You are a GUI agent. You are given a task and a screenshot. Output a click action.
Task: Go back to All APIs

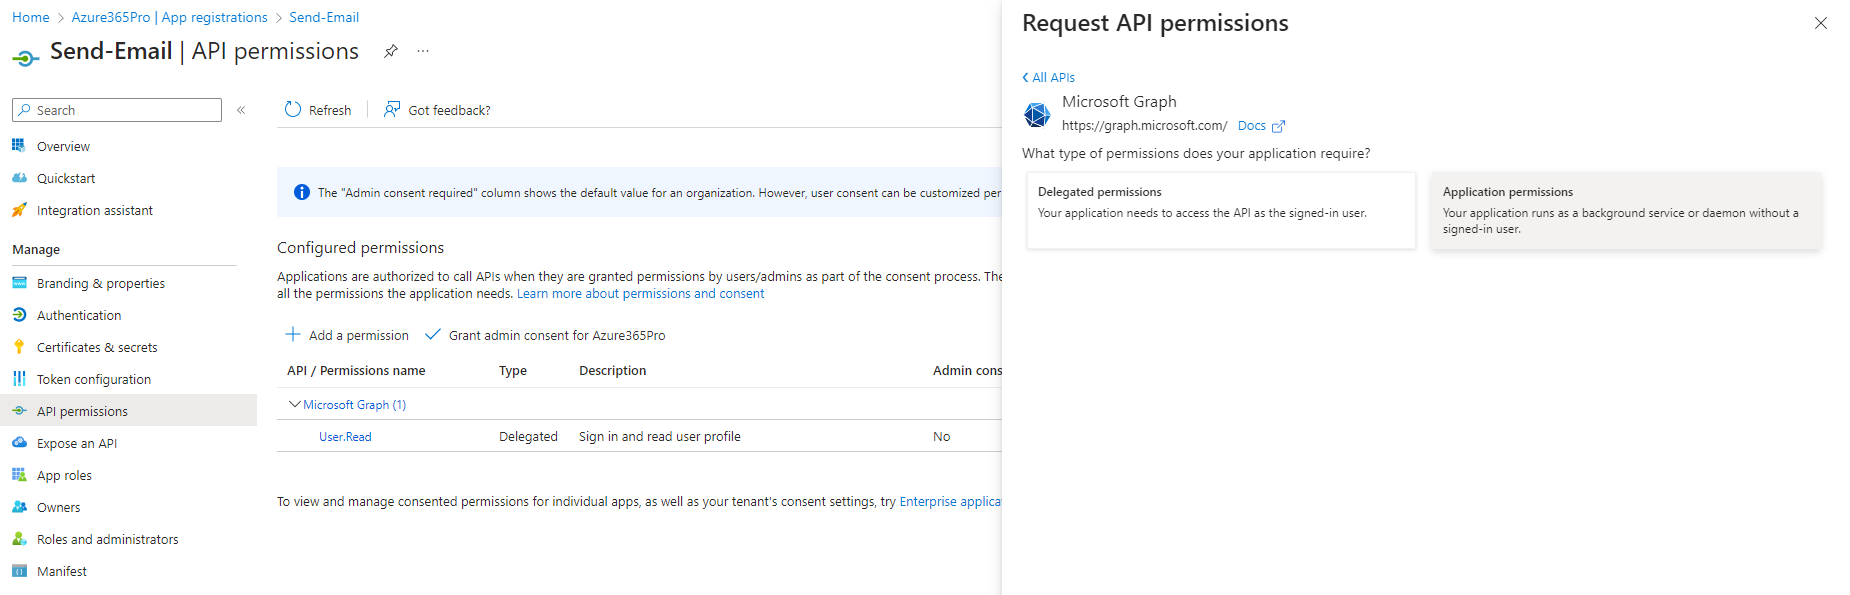tap(1048, 77)
